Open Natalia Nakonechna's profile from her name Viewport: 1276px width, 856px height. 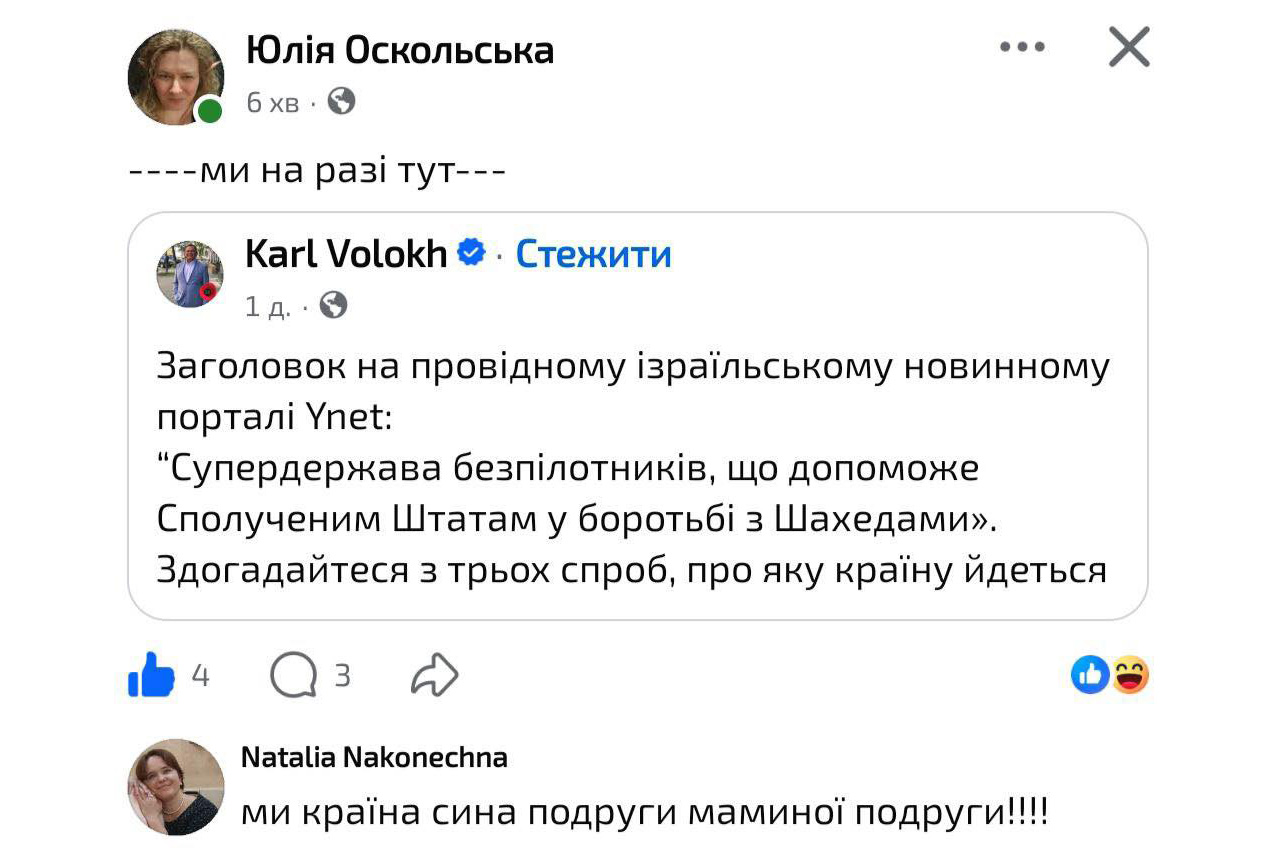coord(374,757)
